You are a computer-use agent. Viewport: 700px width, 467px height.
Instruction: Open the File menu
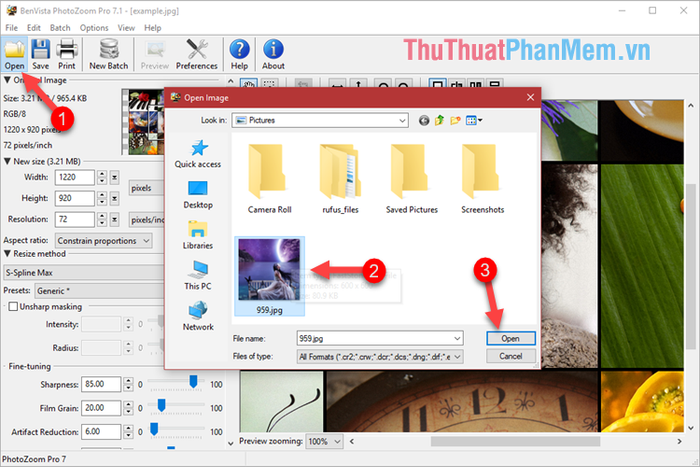12,28
